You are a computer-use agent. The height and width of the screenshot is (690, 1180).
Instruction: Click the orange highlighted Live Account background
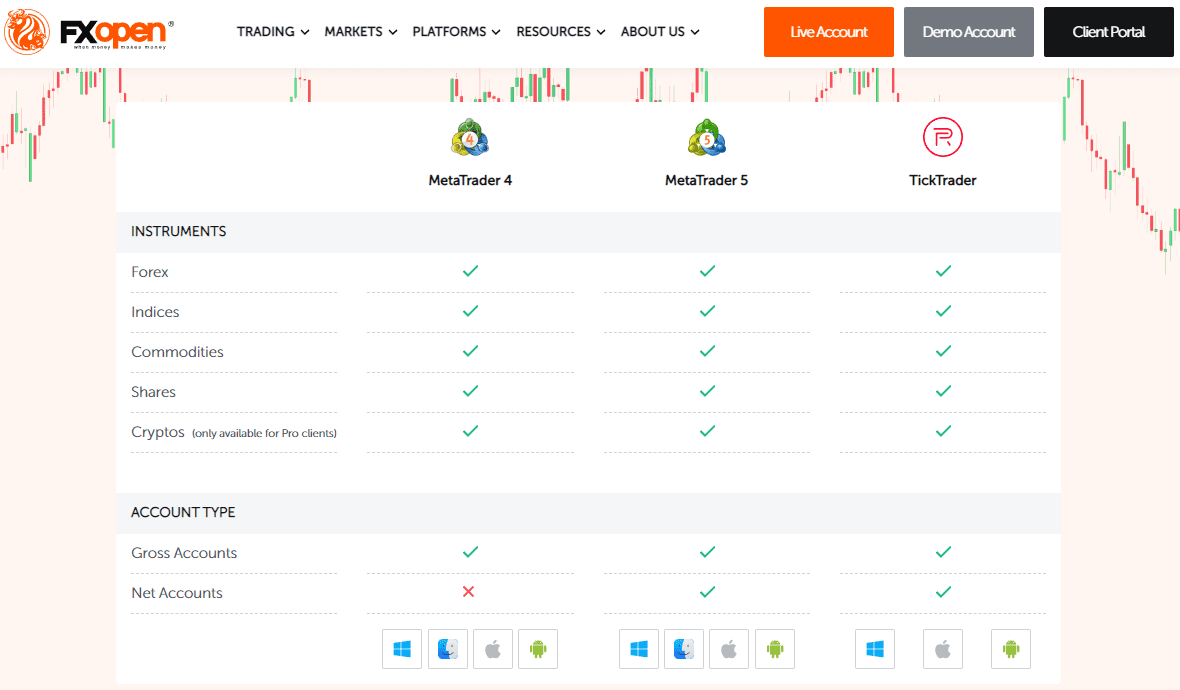coord(828,31)
